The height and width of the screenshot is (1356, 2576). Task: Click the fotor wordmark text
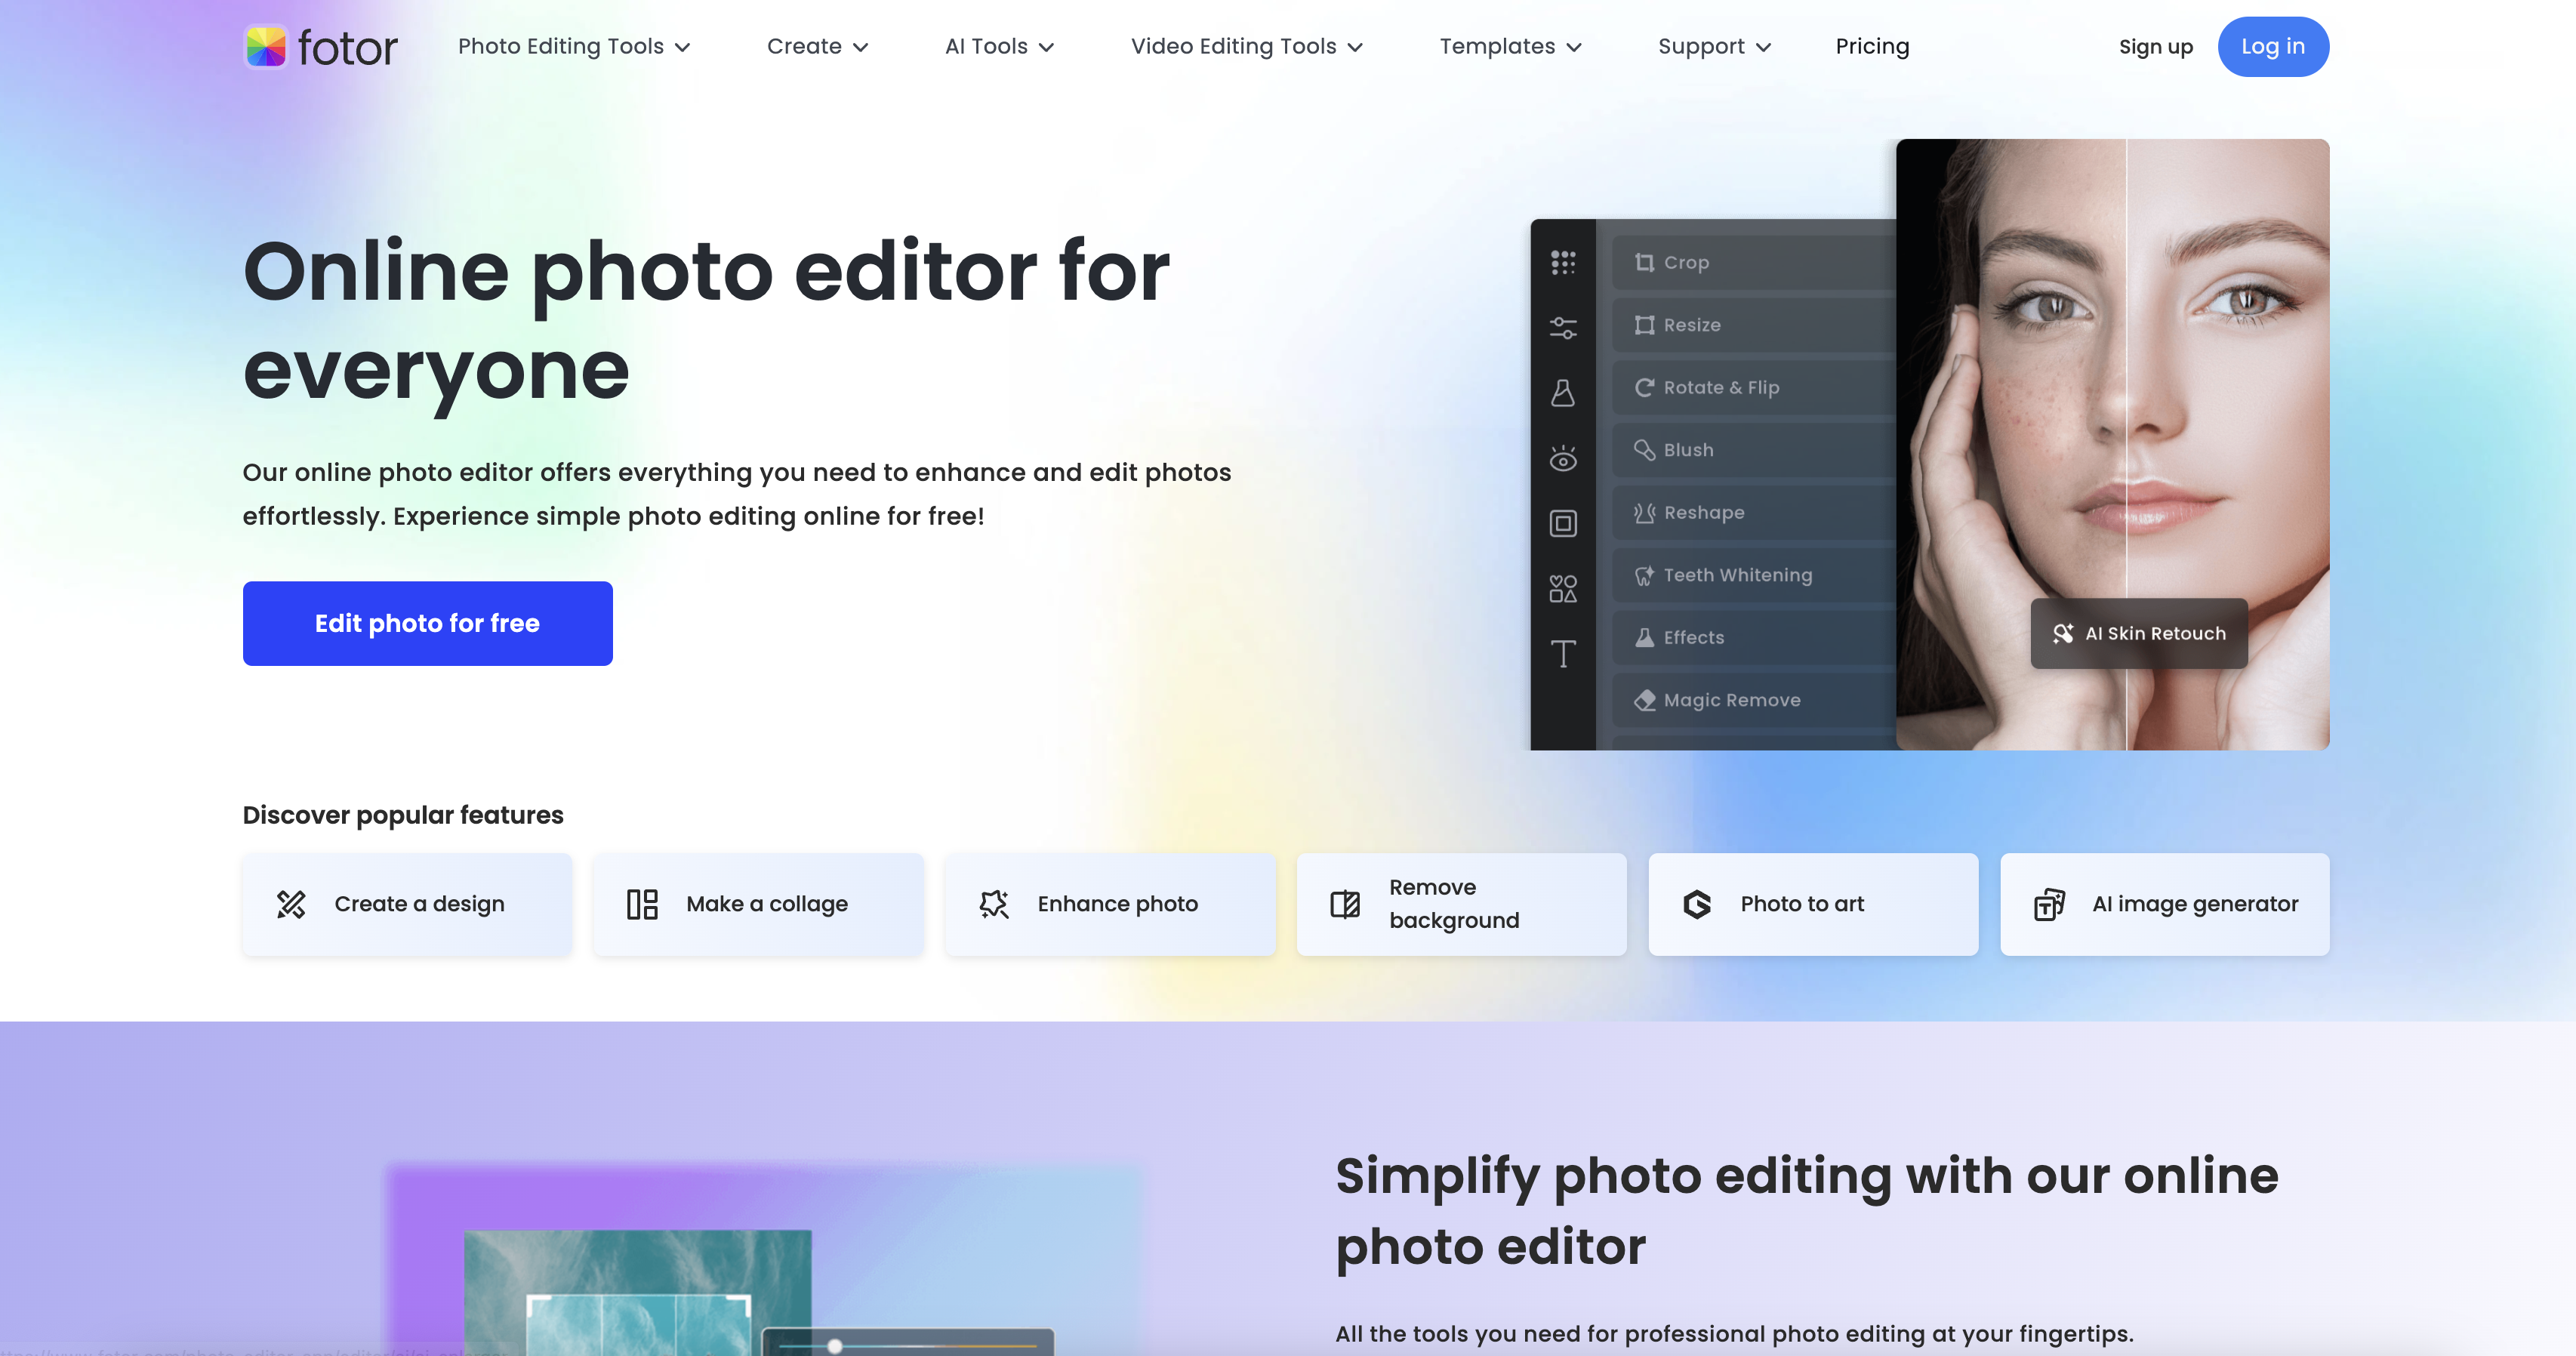[347, 48]
